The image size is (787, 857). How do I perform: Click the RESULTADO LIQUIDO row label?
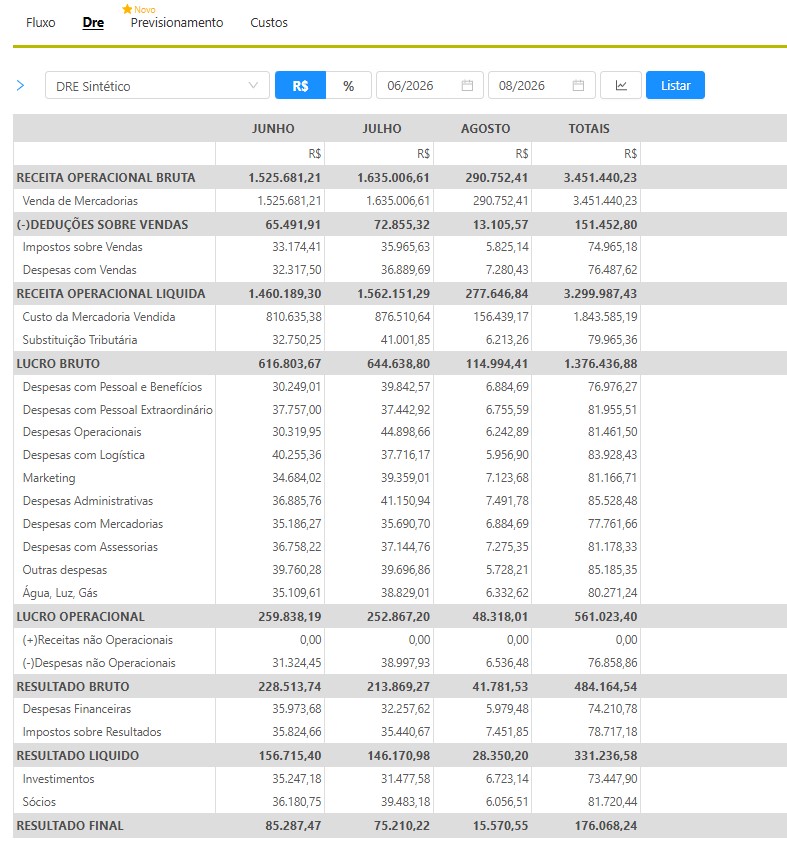pos(78,756)
